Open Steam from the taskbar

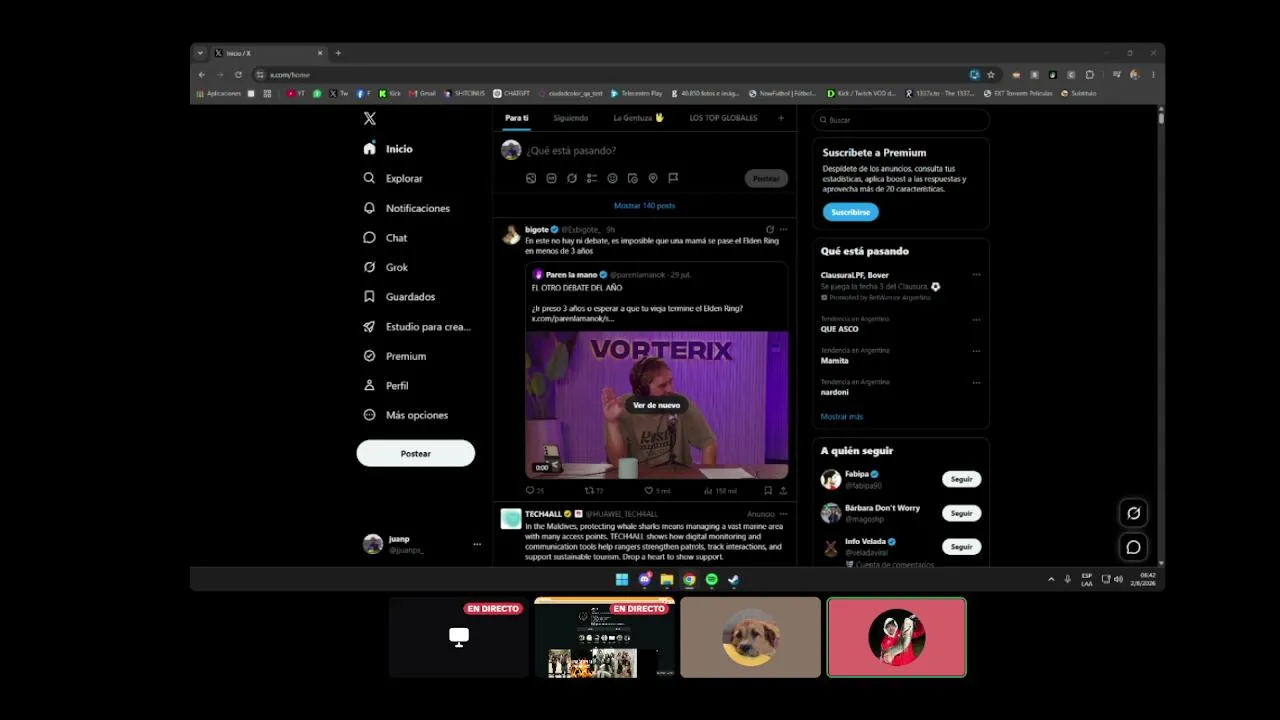pos(733,580)
